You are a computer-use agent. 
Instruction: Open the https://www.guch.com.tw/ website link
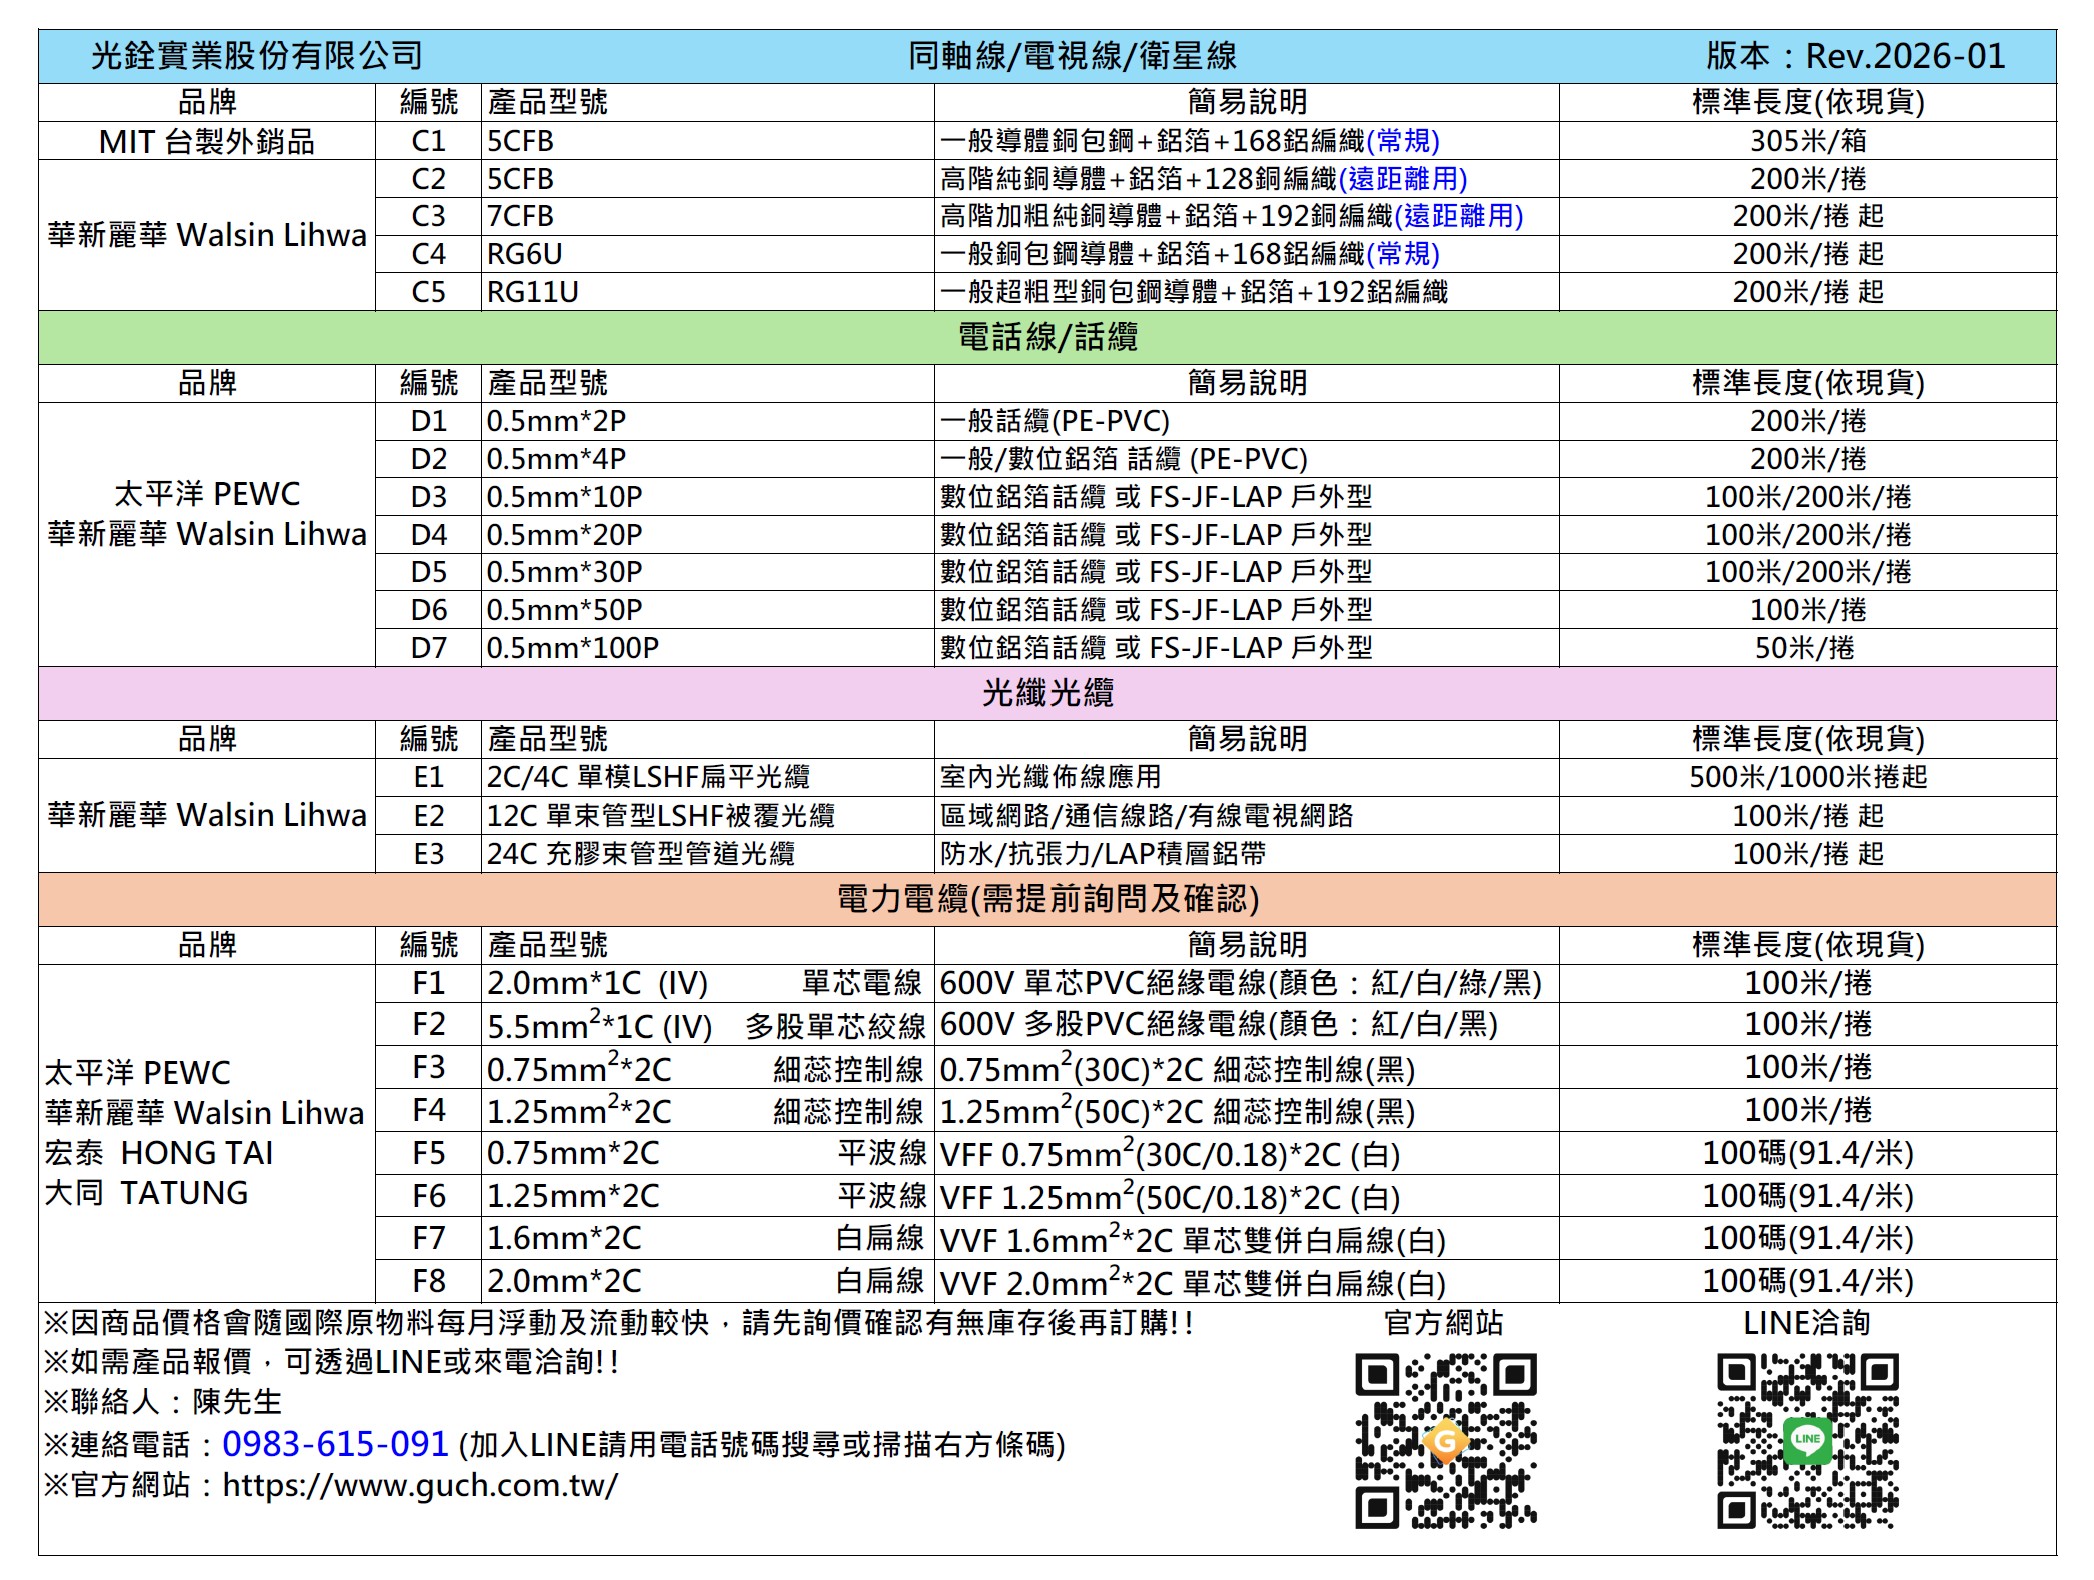(419, 1485)
